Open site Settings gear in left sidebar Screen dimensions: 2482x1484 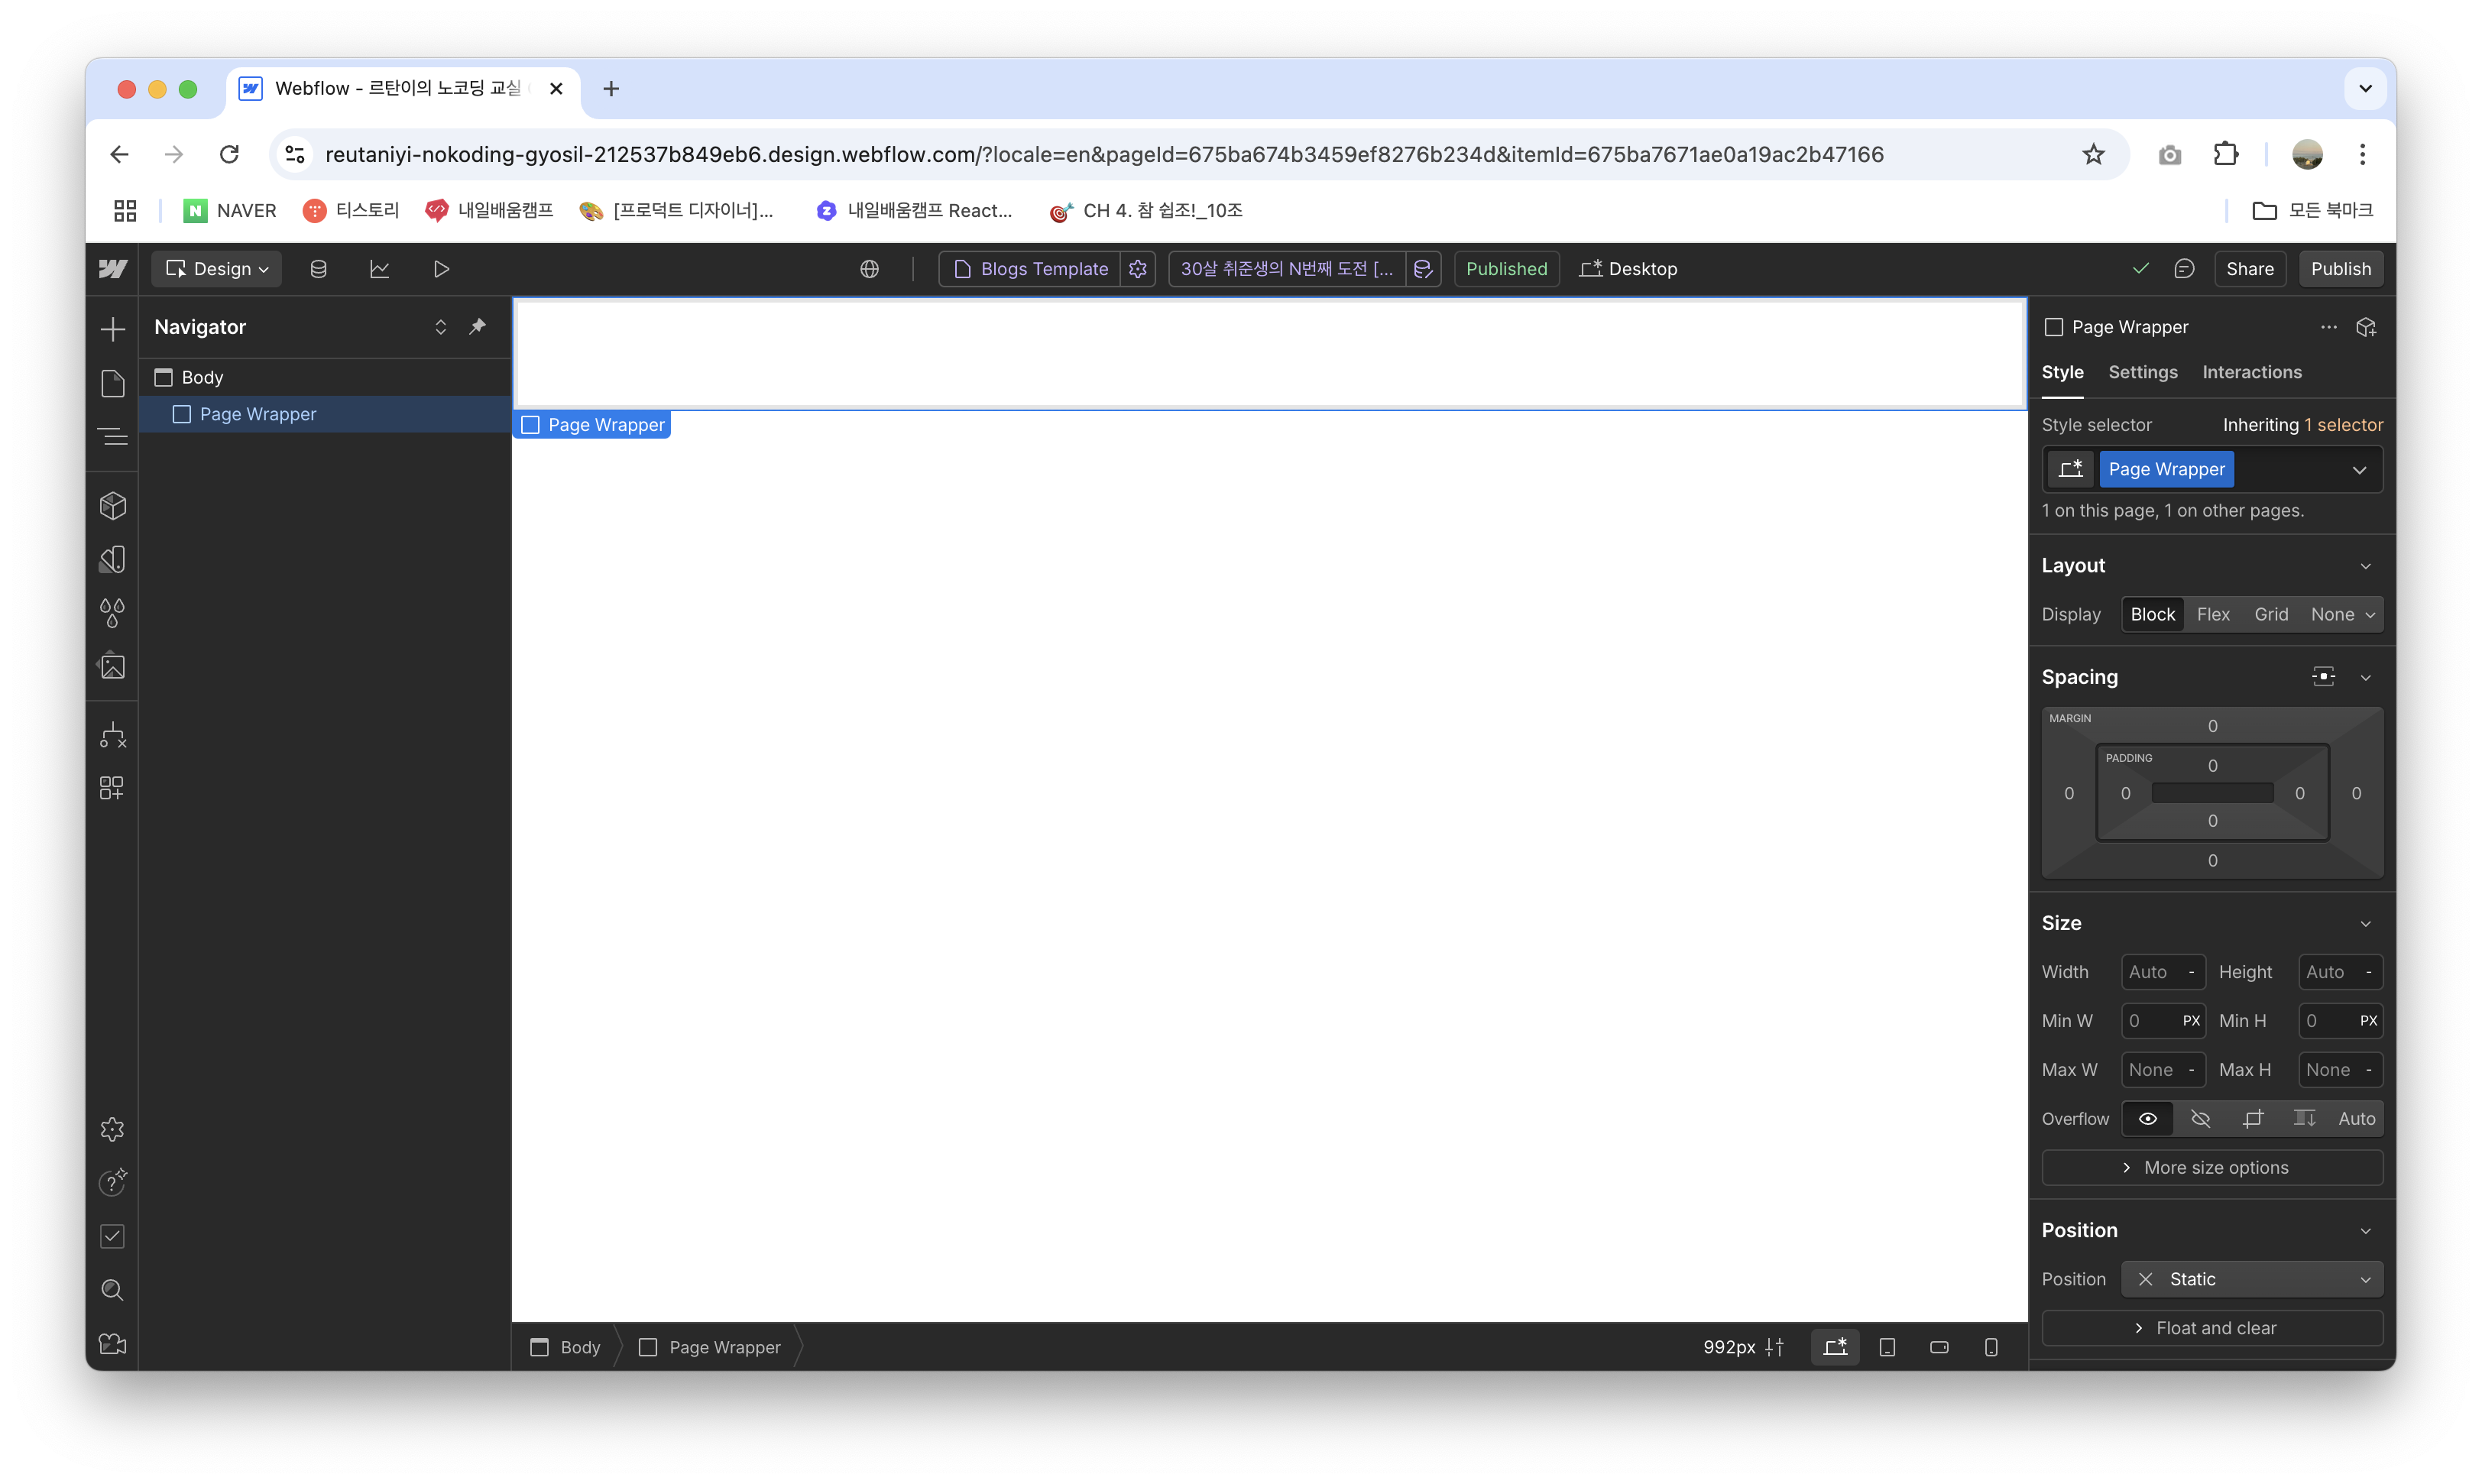point(113,1129)
